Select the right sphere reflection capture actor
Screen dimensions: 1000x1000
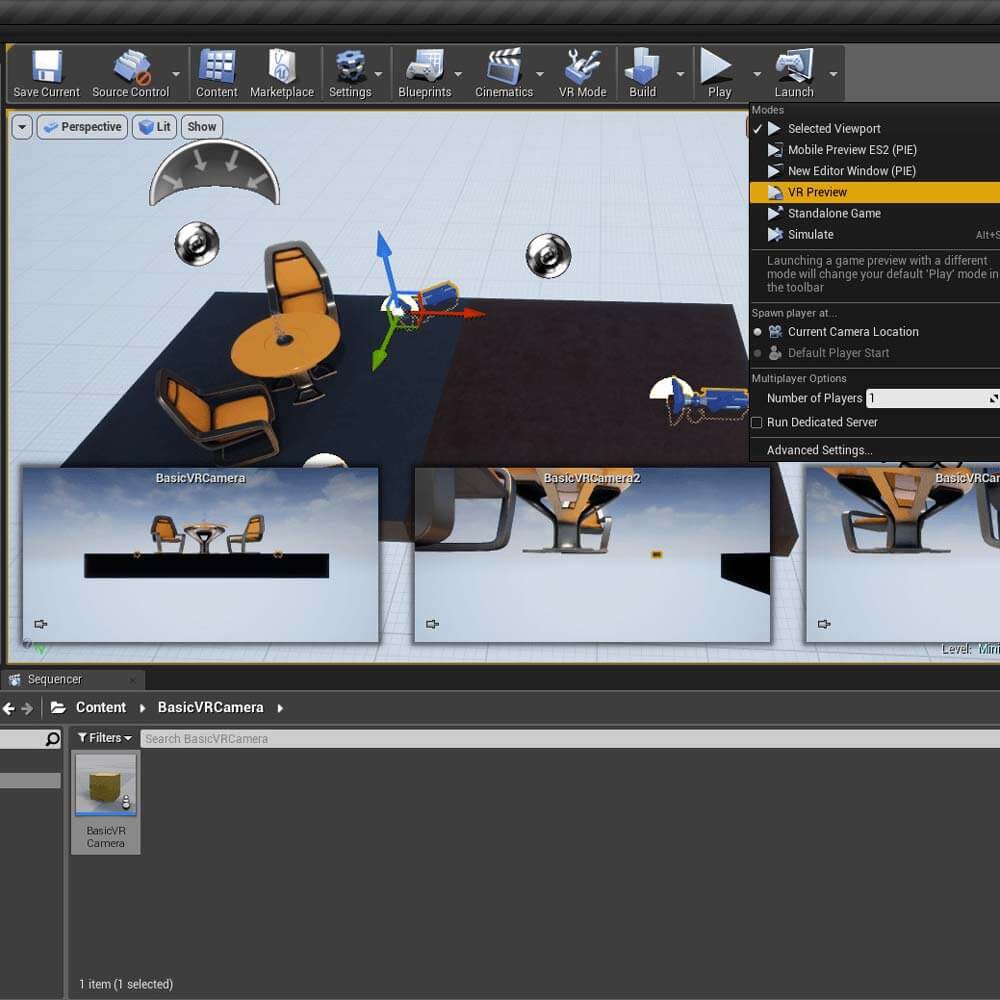coord(548,255)
